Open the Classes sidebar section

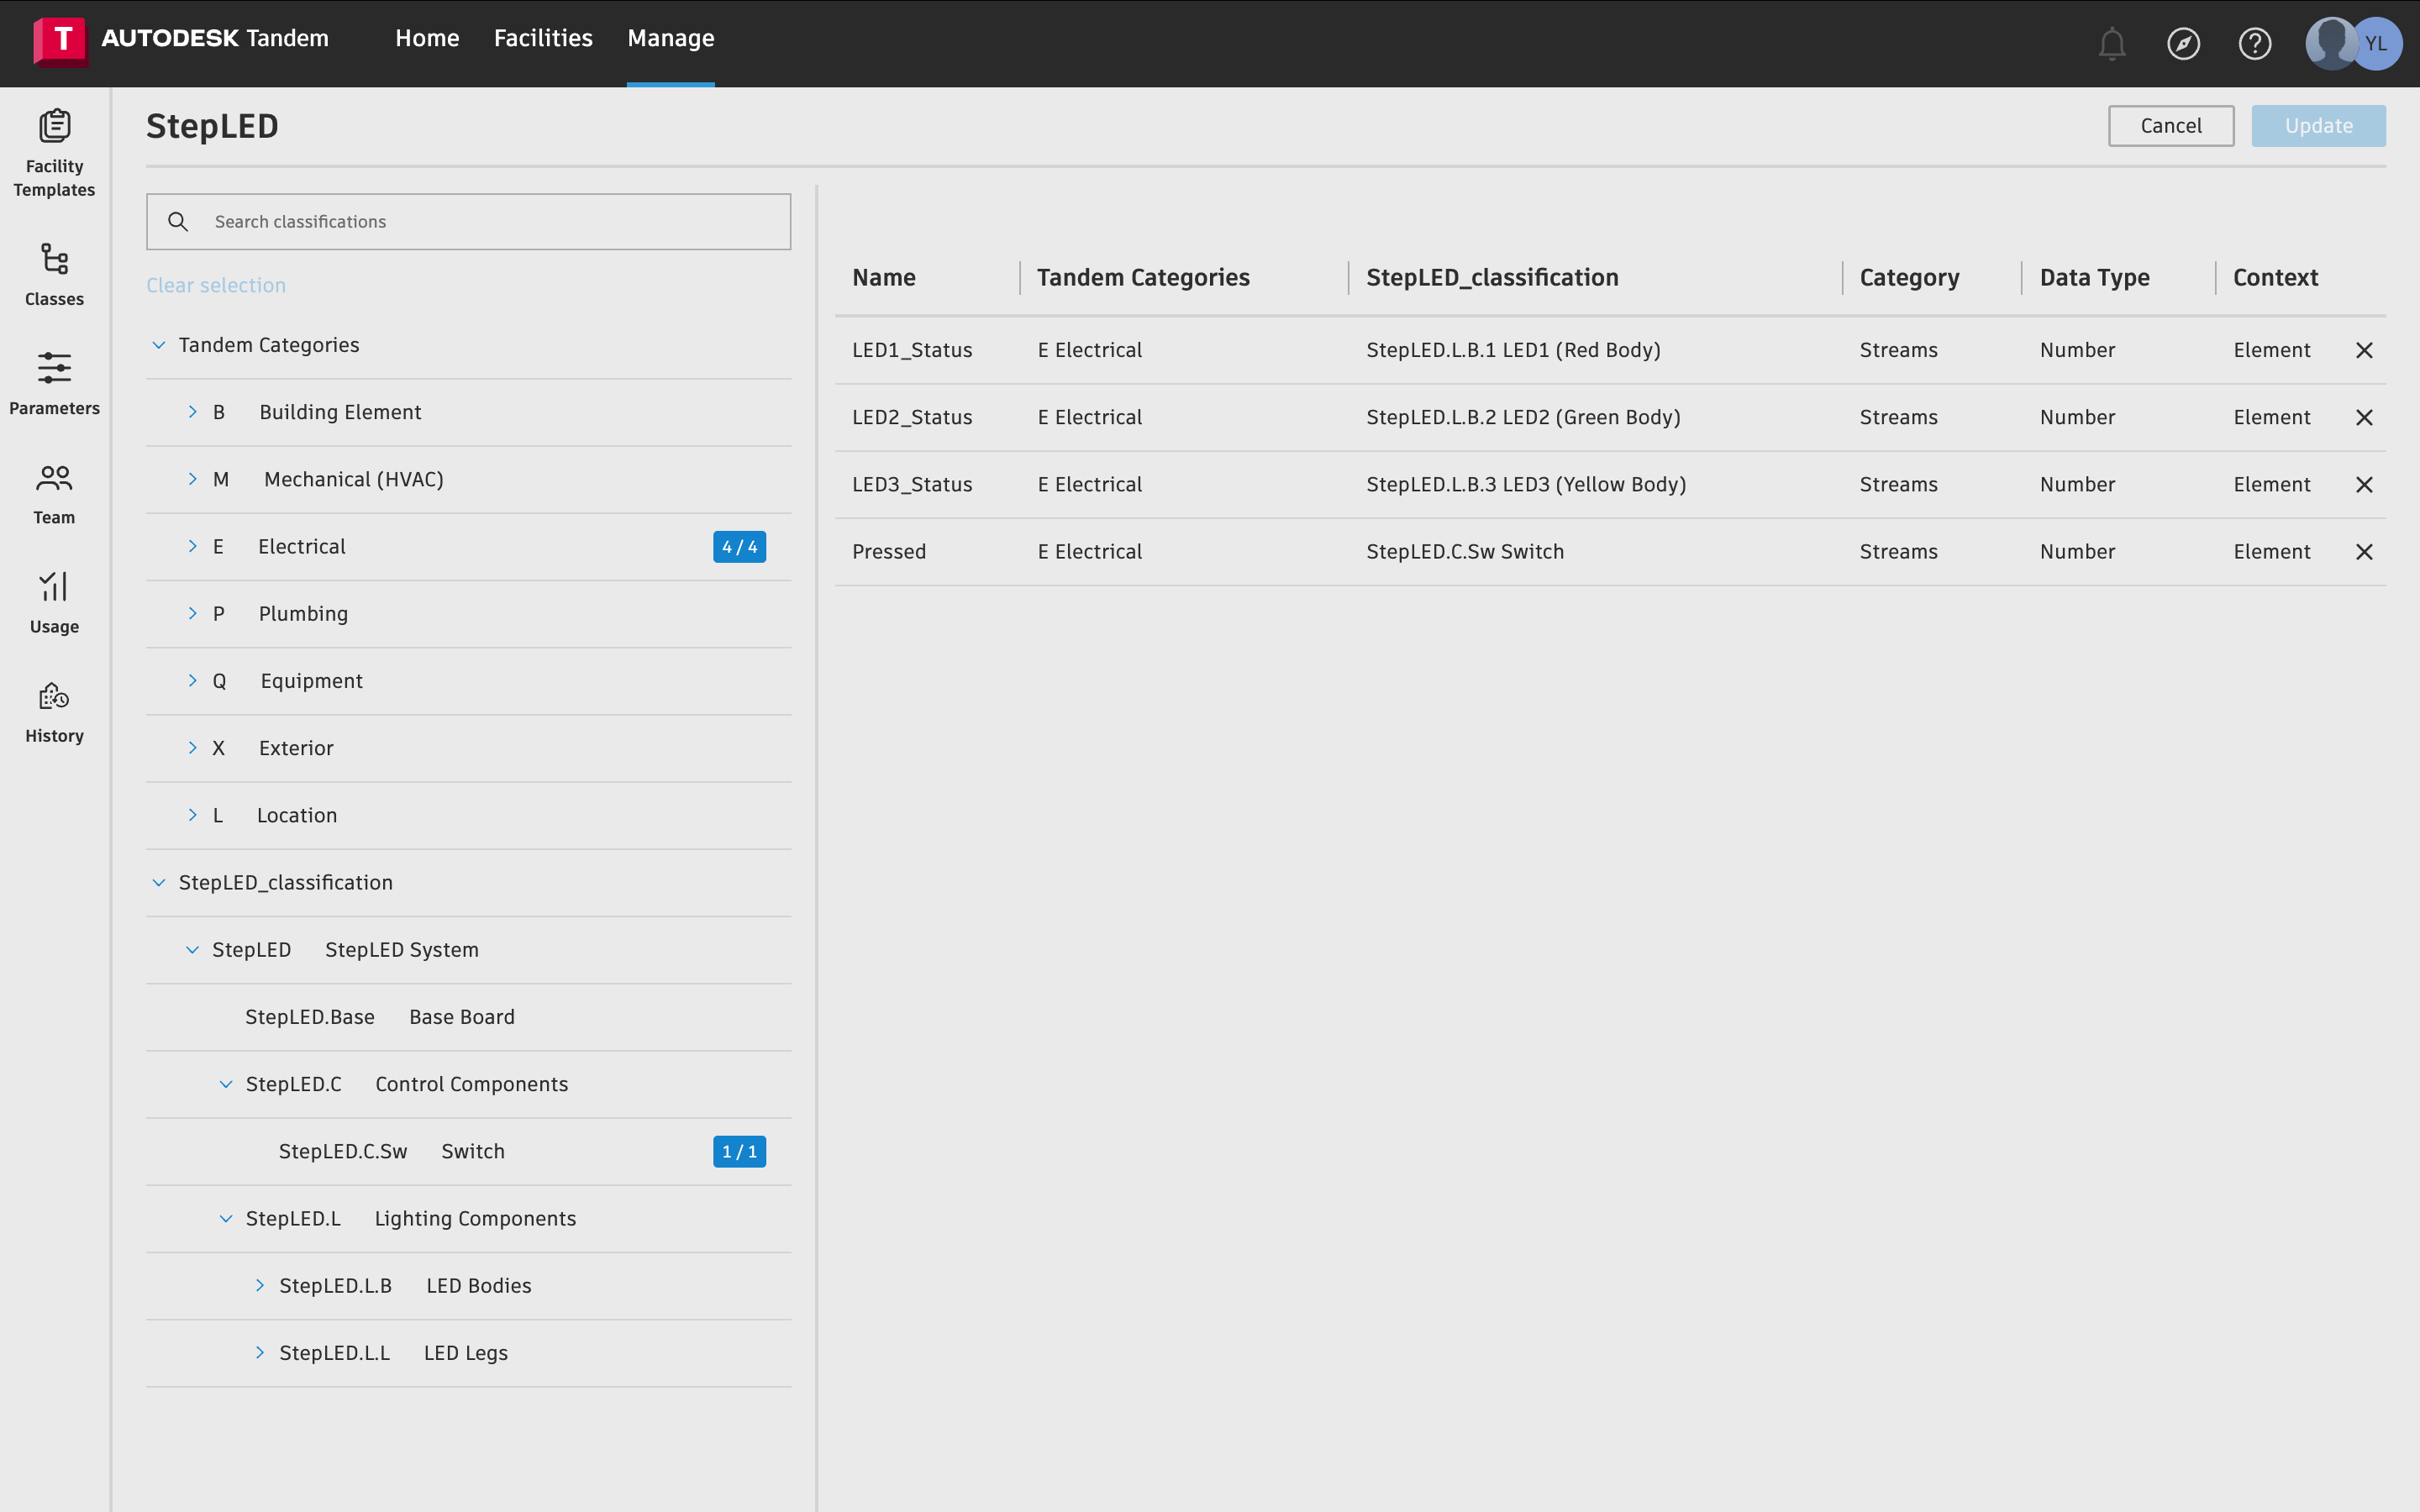click(54, 274)
